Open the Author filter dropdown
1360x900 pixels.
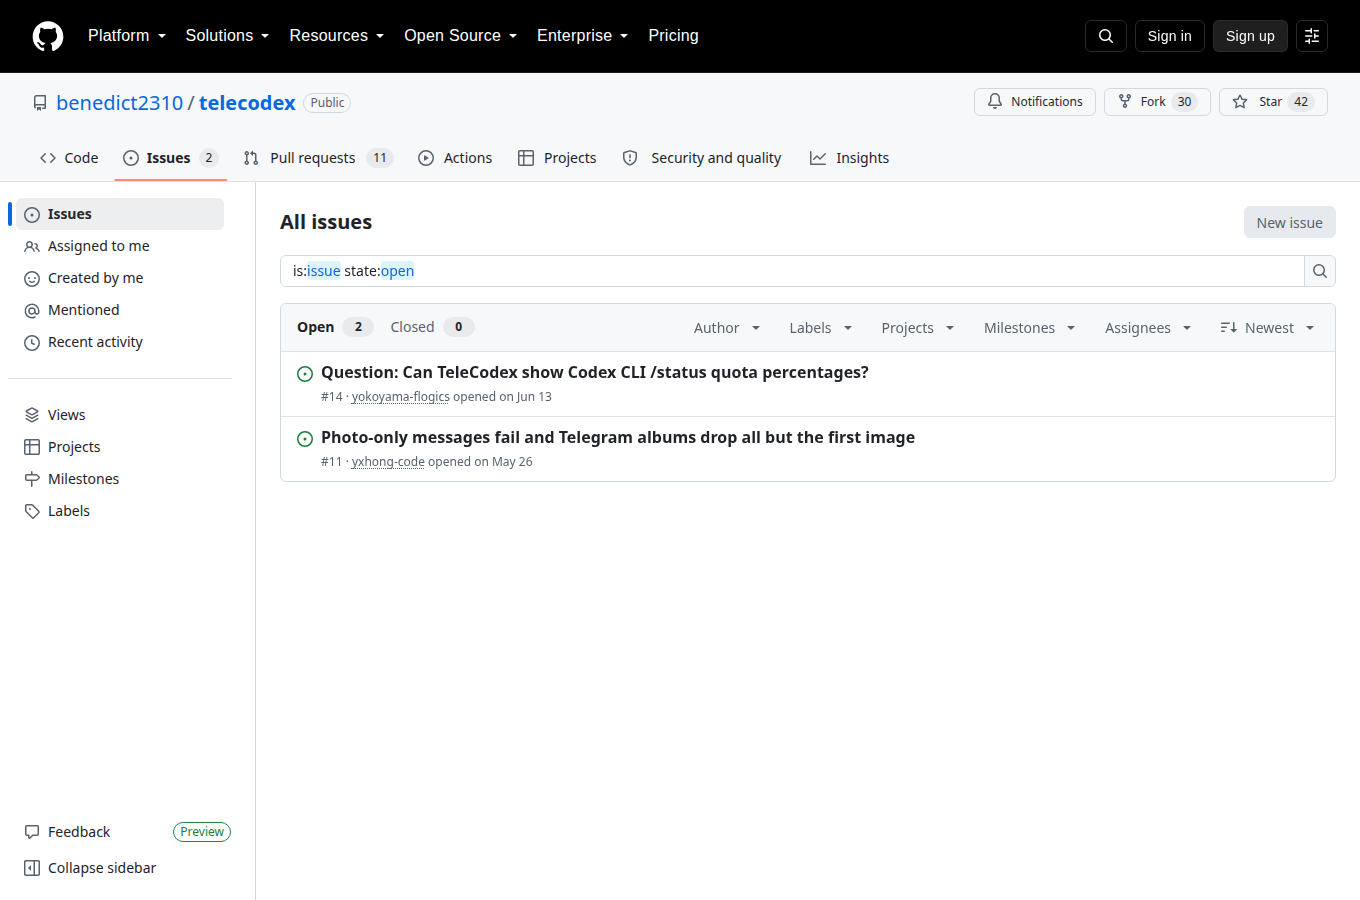pyautogui.click(x=727, y=328)
